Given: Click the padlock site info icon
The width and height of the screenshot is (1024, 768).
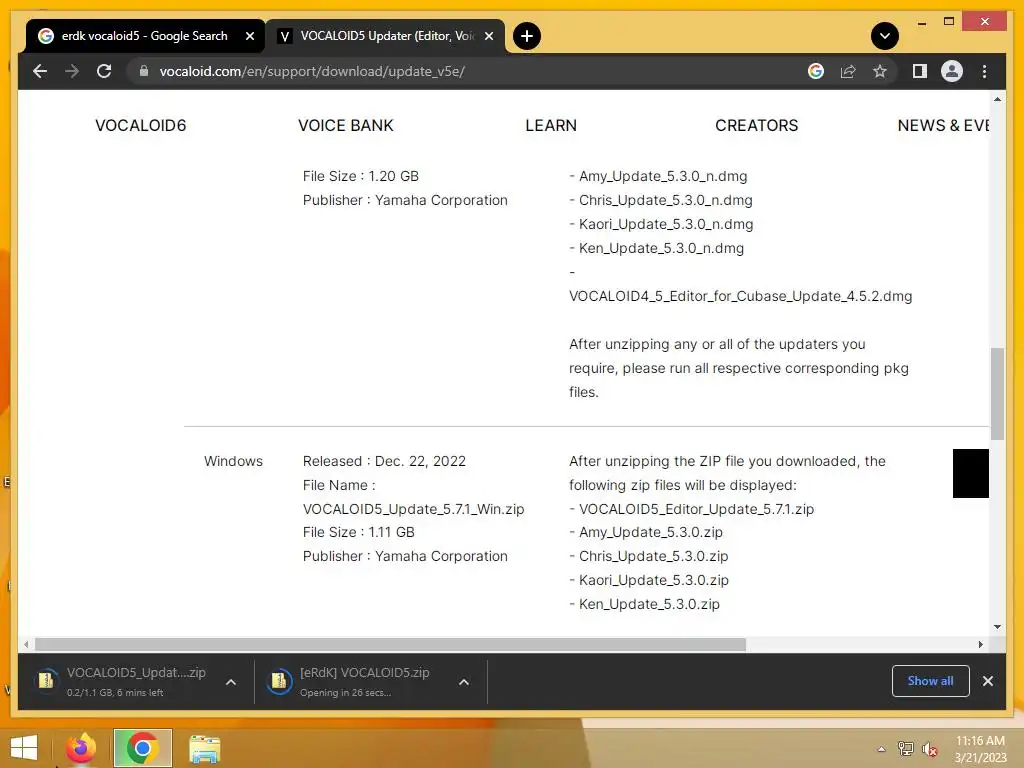Looking at the screenshot, I should 144,71.
